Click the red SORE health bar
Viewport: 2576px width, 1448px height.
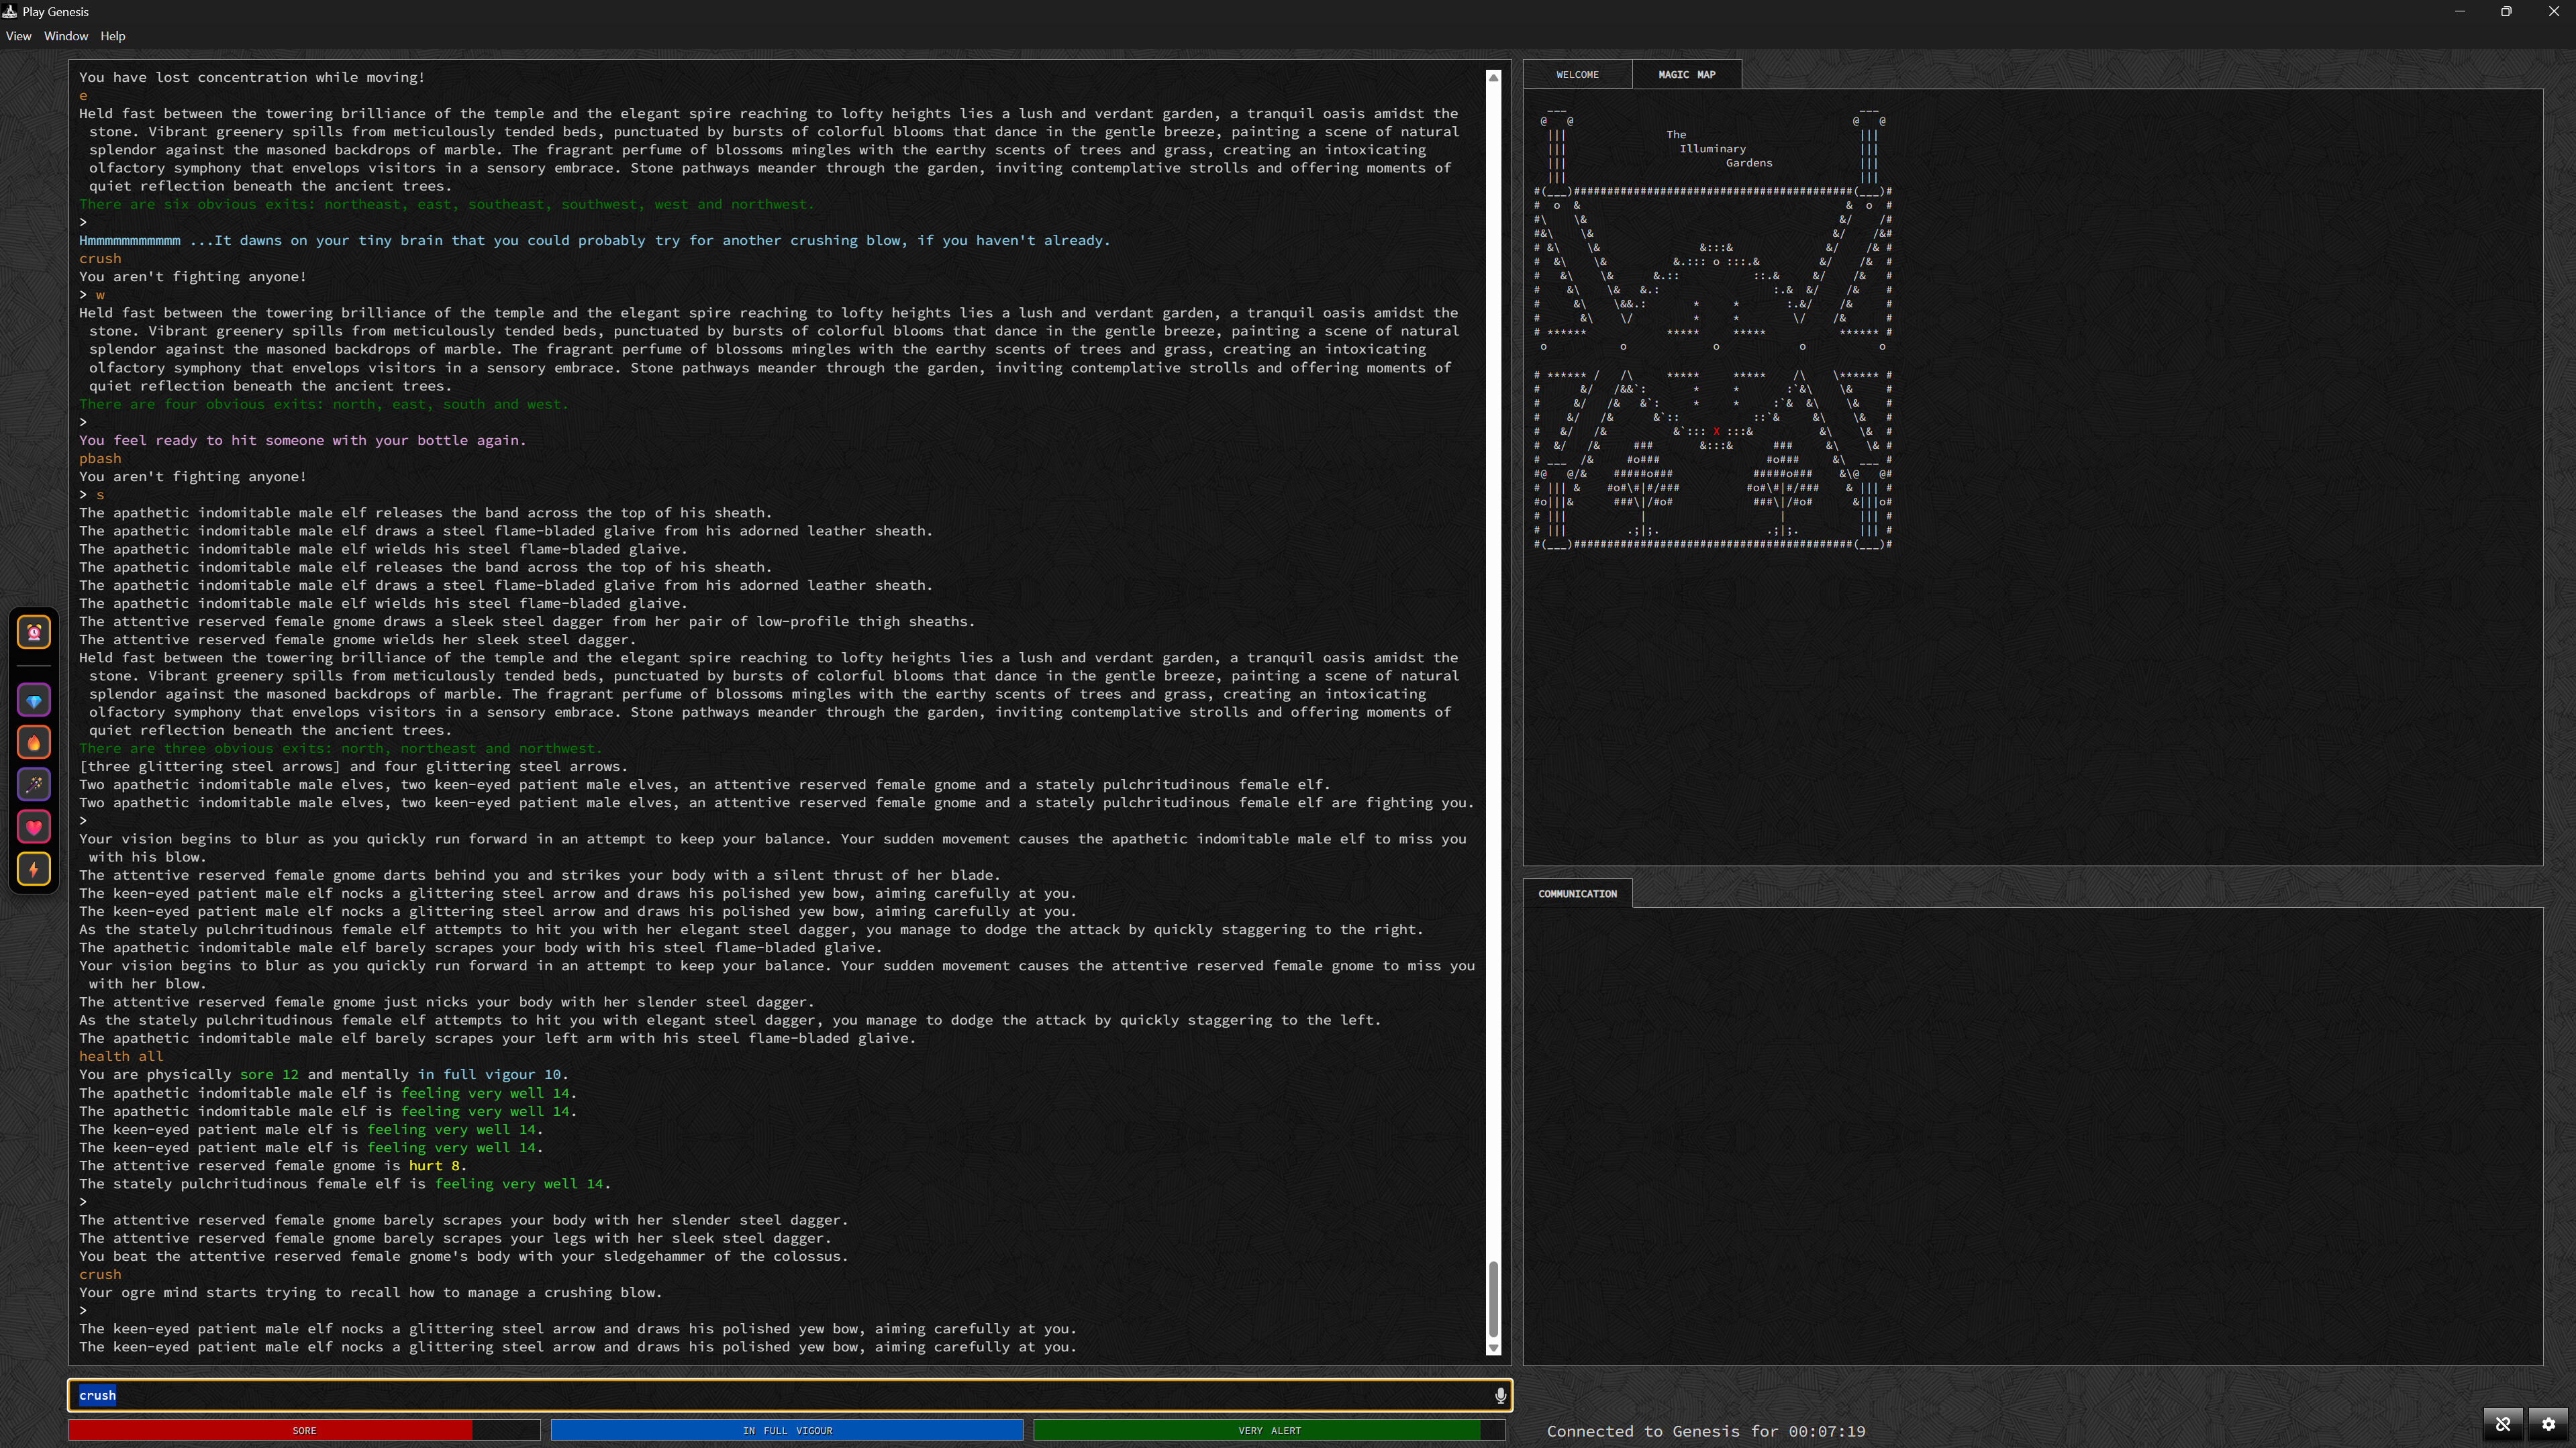coord(304,1431)
